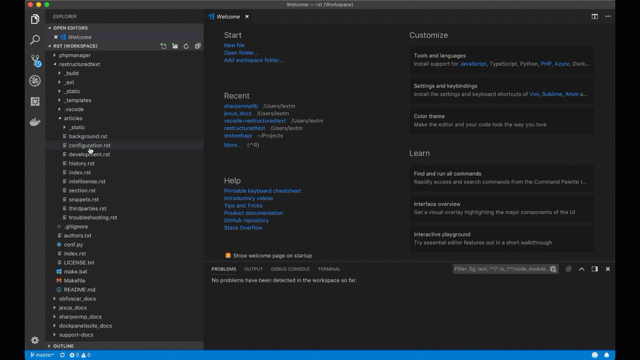This screenshot has width=640, height=360.
Task: Click the More... recent link
Action: (232, 145)
